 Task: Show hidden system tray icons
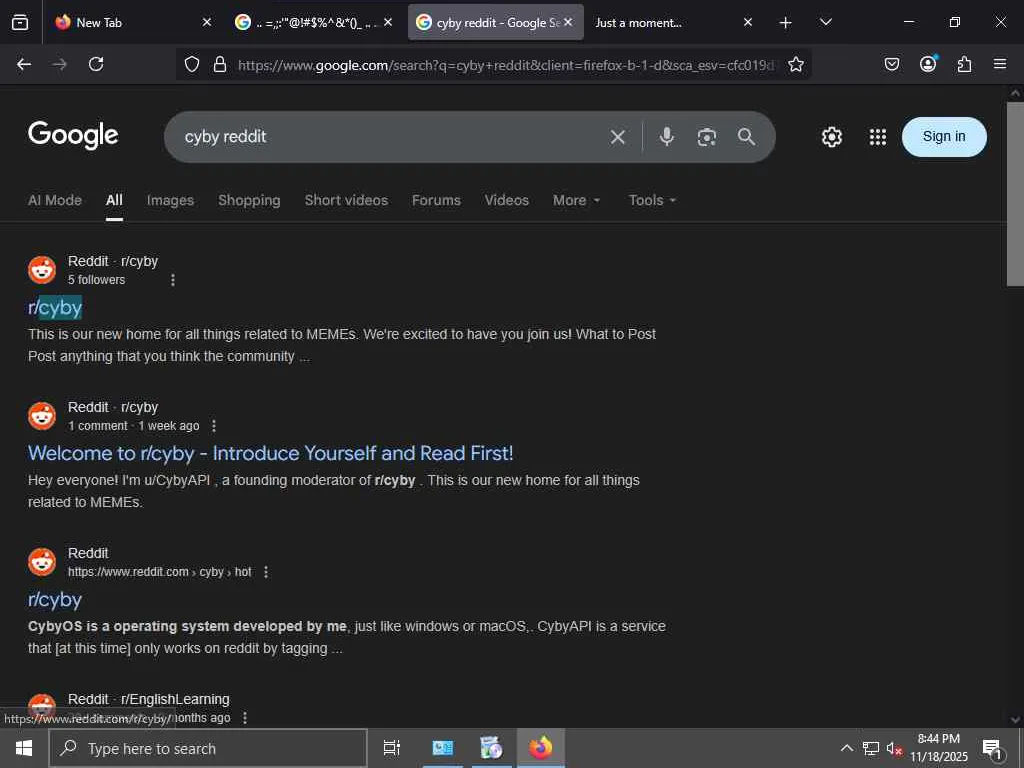(x=846, y=748)
